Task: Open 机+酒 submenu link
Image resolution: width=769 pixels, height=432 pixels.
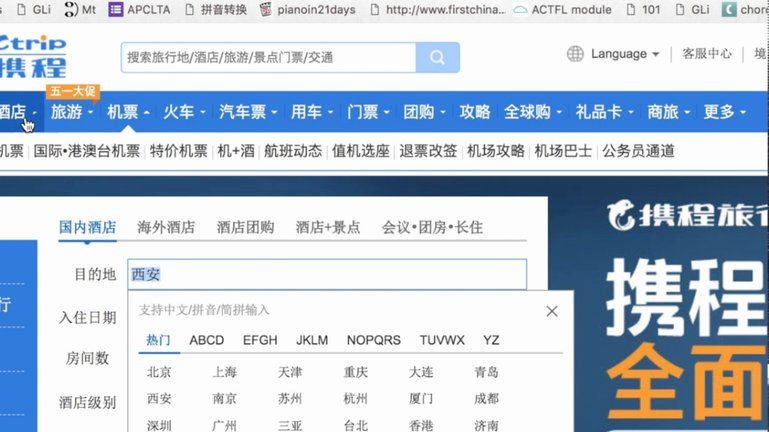Action: 236,151
